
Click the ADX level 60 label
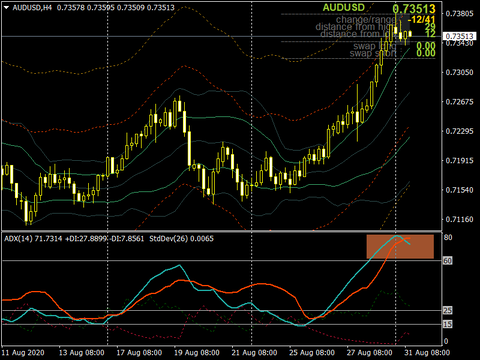448,261
